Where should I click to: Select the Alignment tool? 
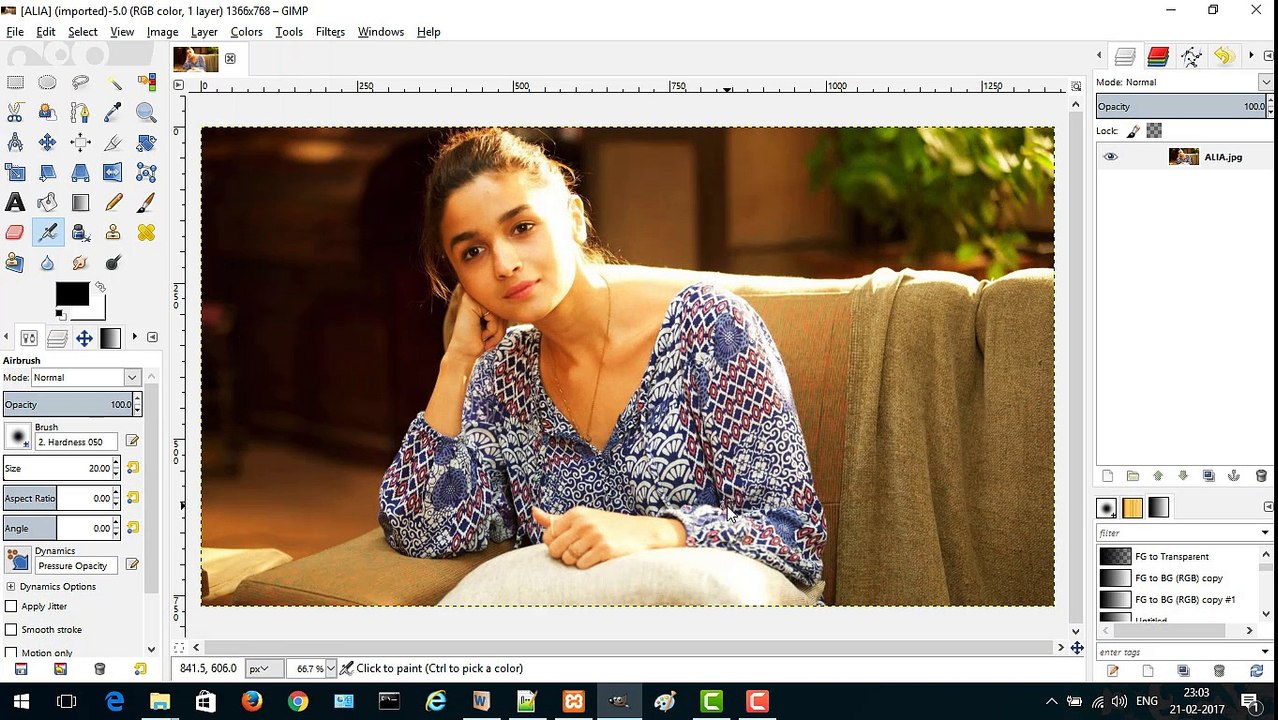coord(80,143)
